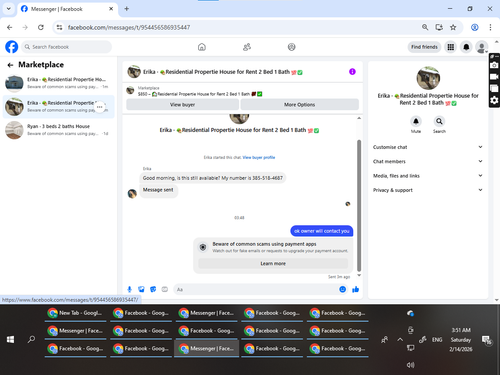Image resolution: width=500 pixels, height=375 pixels.
Task: Open three-dot options on selected Erika chat
Action: [x=99, y=107]
